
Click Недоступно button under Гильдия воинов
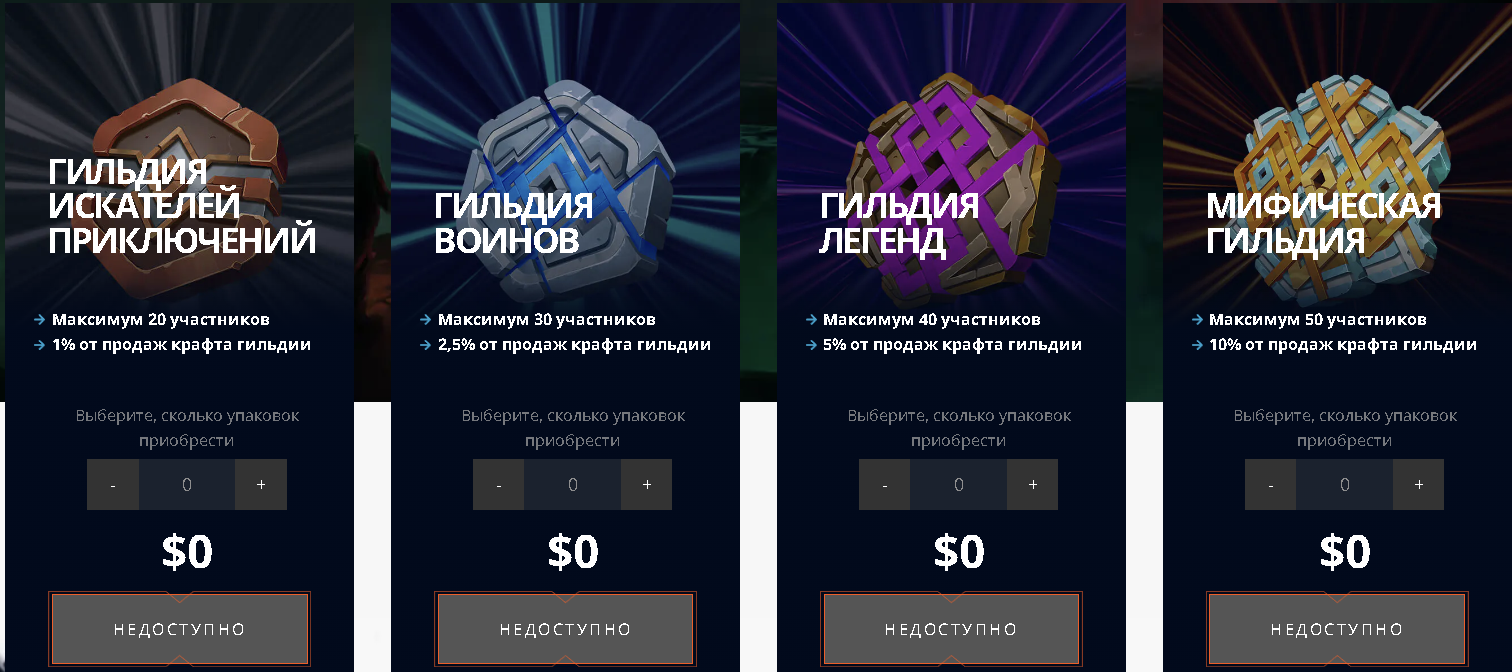click(566, 629)
